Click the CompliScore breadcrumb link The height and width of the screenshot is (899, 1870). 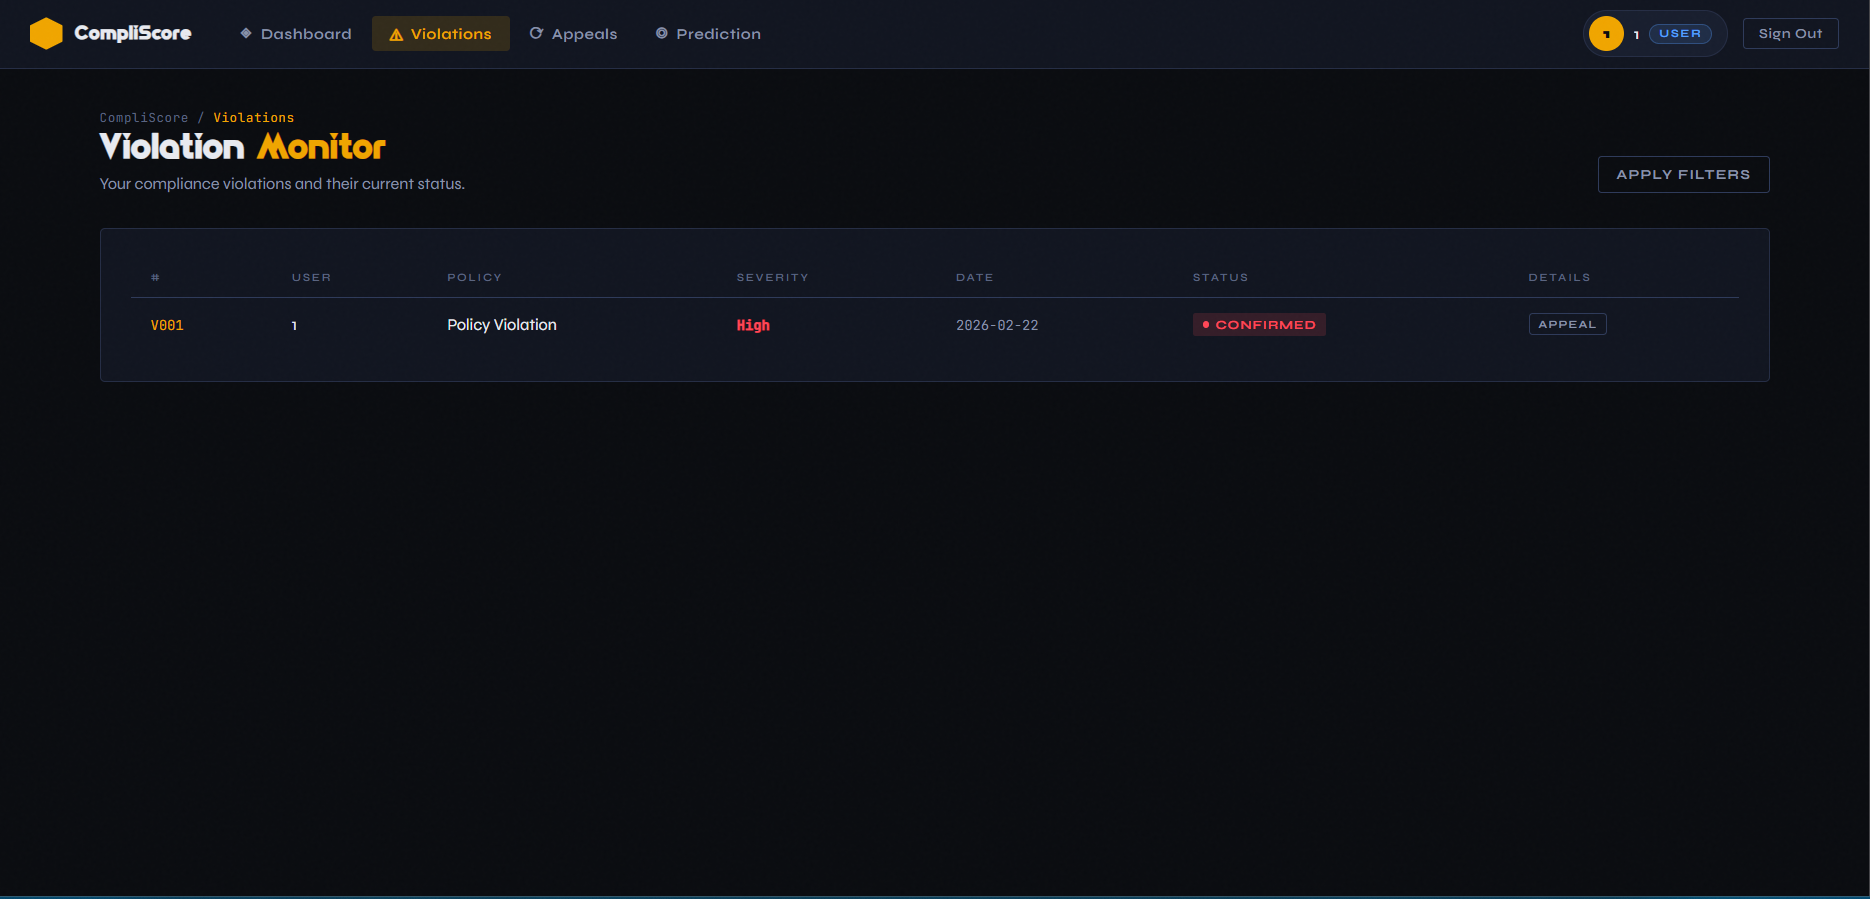[144, 118]
